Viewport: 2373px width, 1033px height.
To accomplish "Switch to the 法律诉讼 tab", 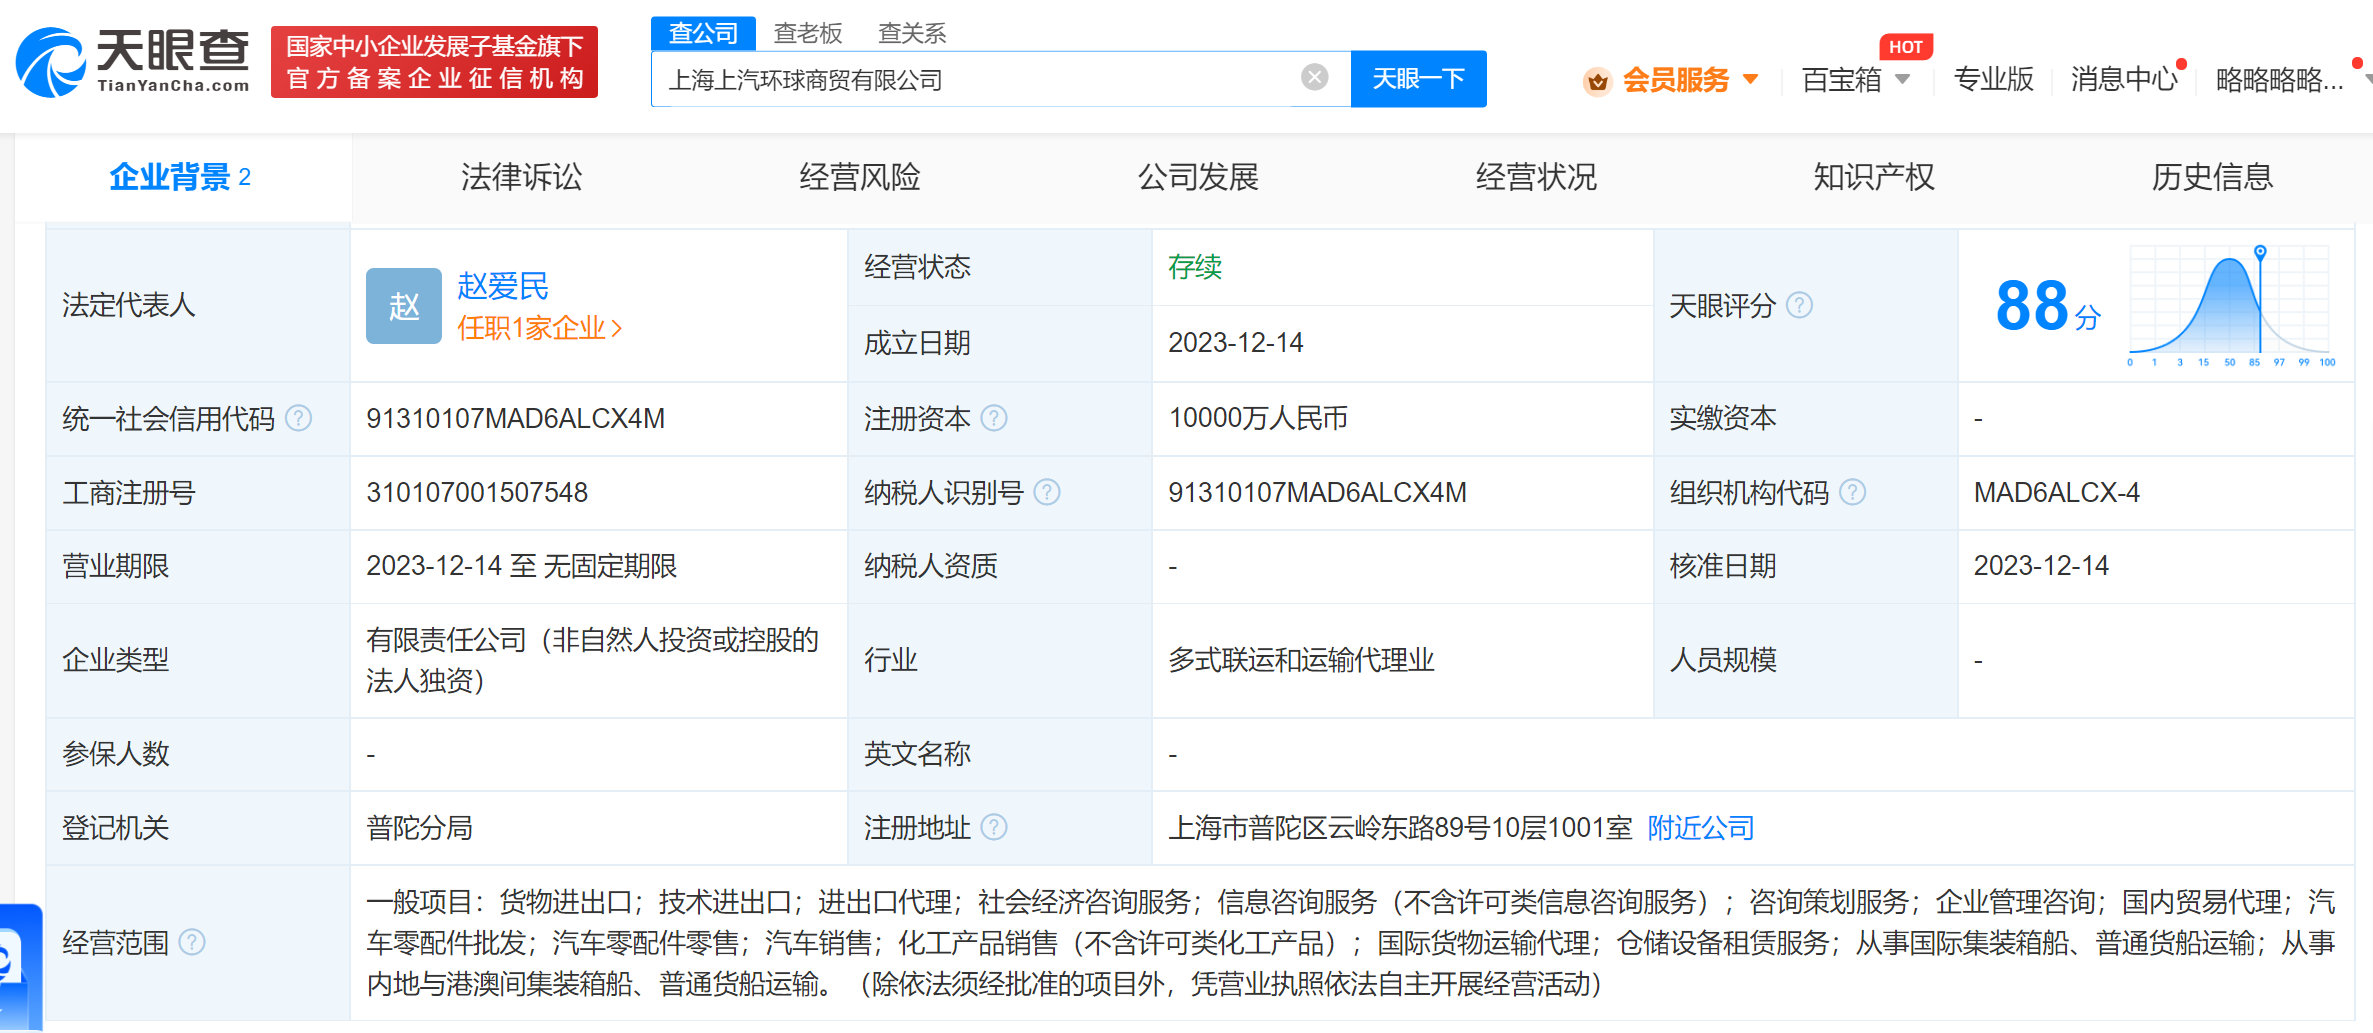I will (x=521, y=177).
